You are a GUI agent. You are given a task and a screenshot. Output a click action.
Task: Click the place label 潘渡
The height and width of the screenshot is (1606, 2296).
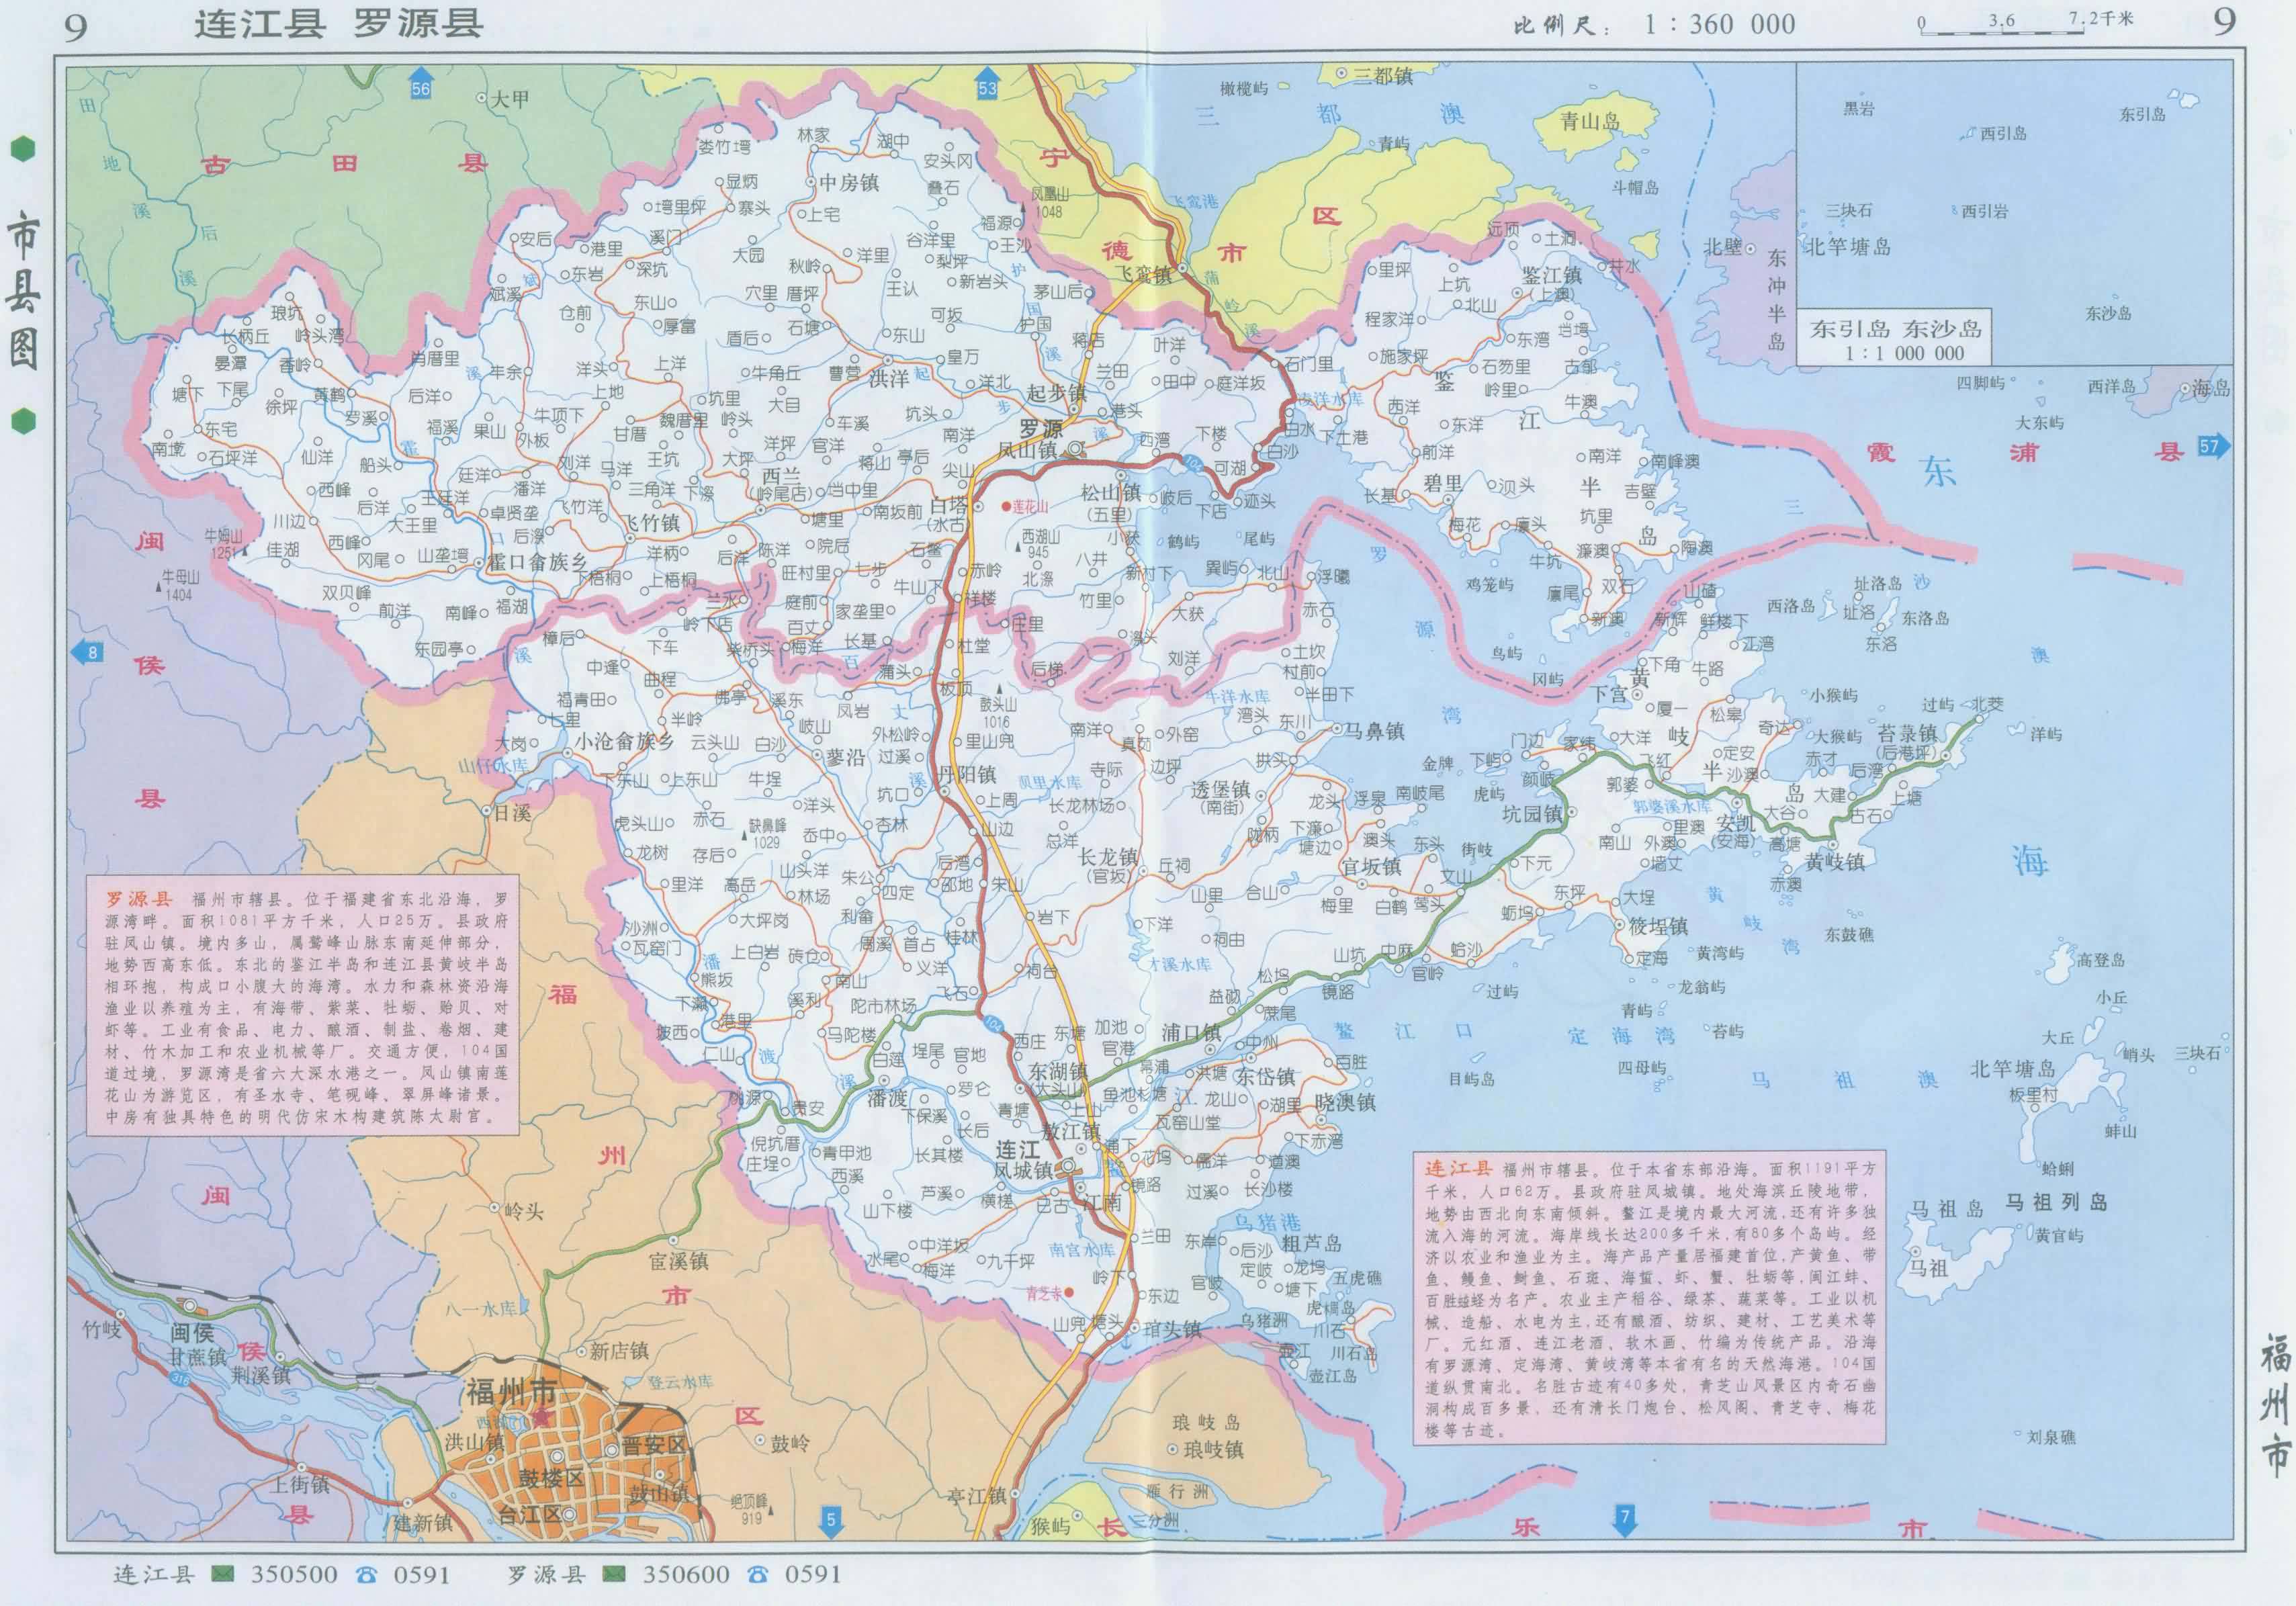click(x=887, y=1097)
